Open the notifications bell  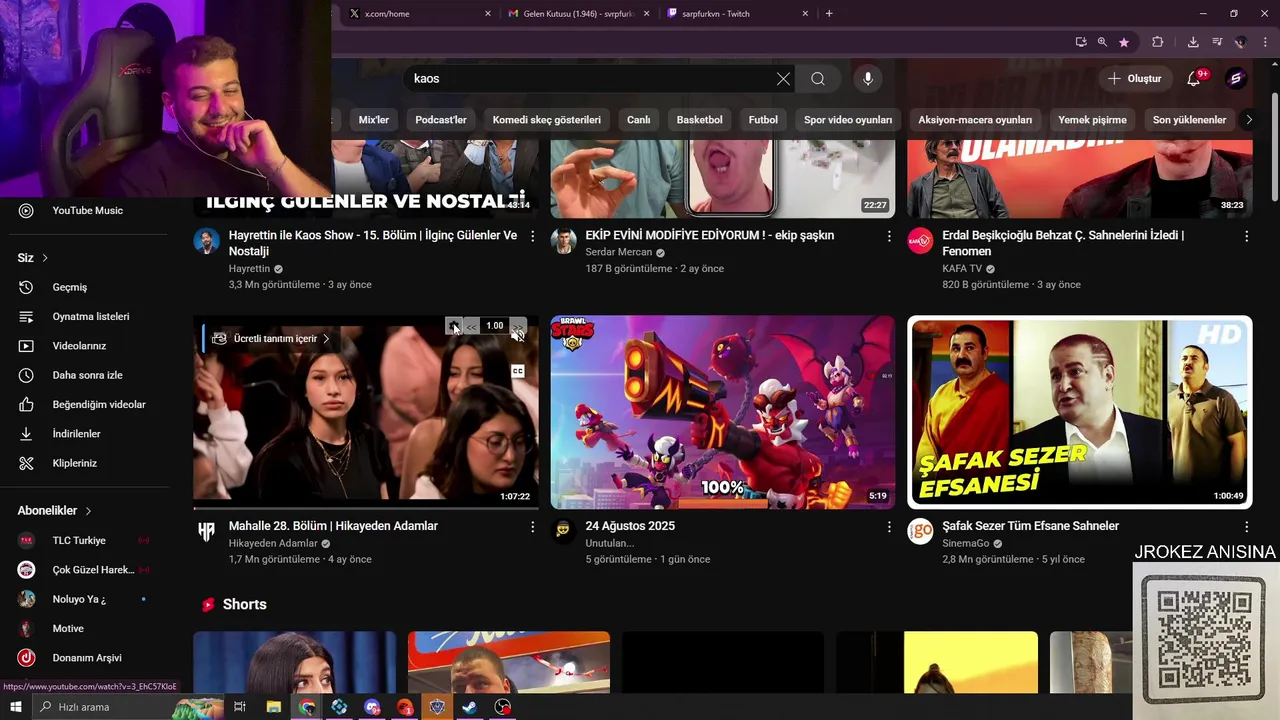[x=1193, y=79]
